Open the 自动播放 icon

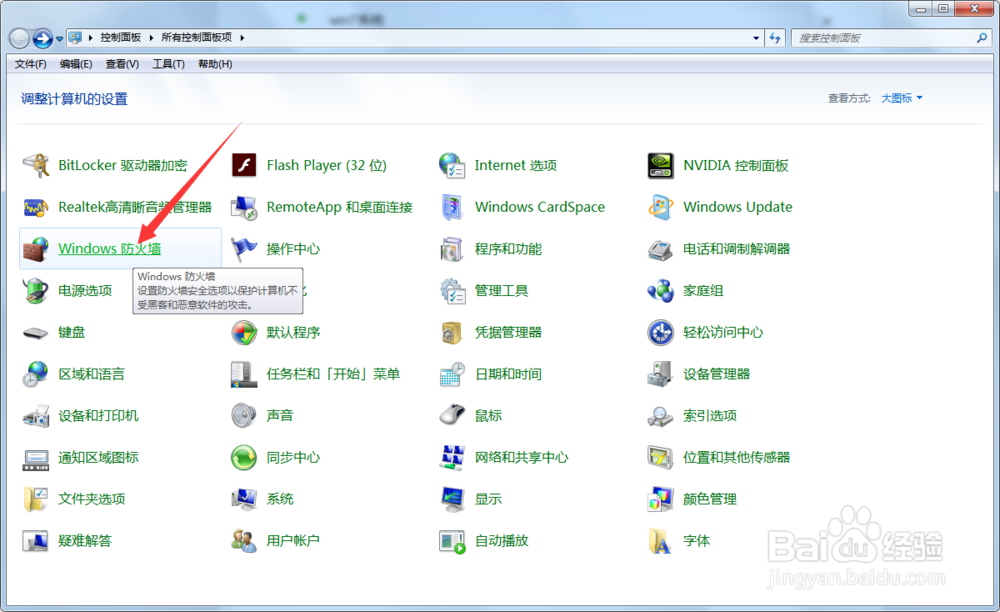click(x=452, y=541)
